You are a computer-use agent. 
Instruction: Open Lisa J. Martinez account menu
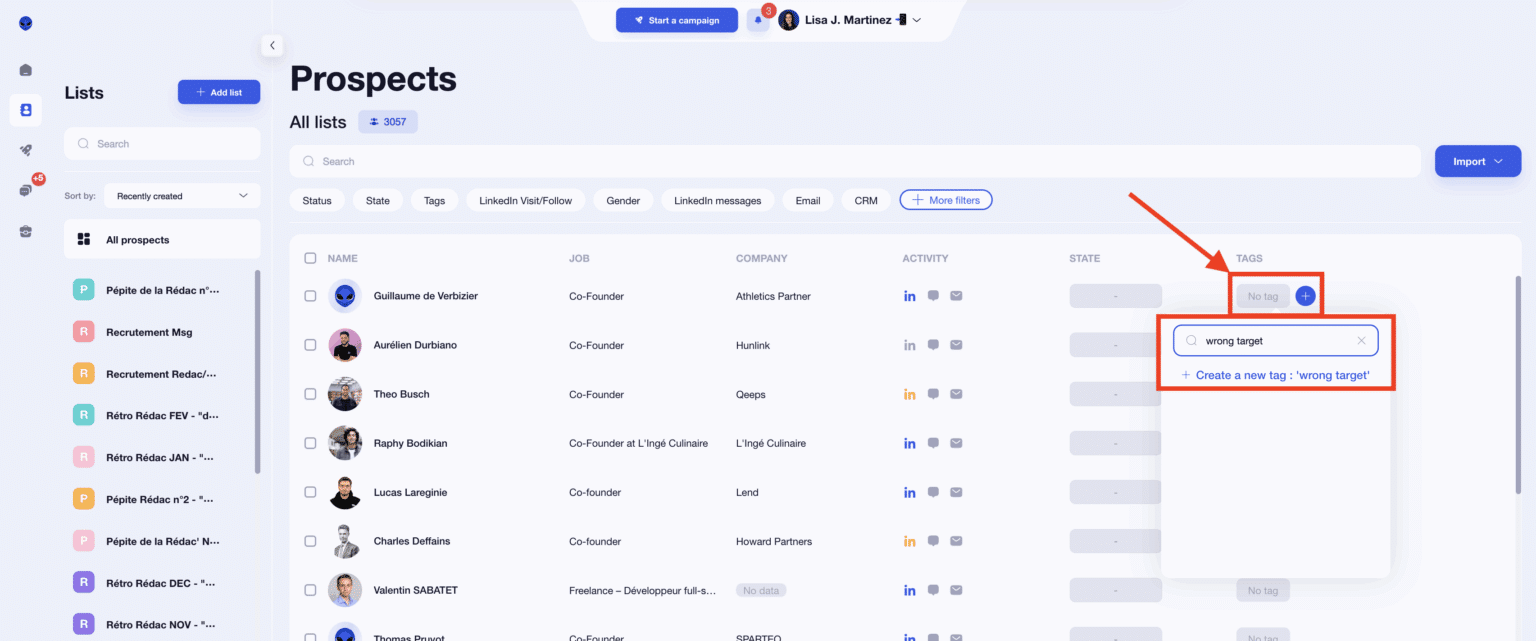pyautogui.click(x=850, y=20)
